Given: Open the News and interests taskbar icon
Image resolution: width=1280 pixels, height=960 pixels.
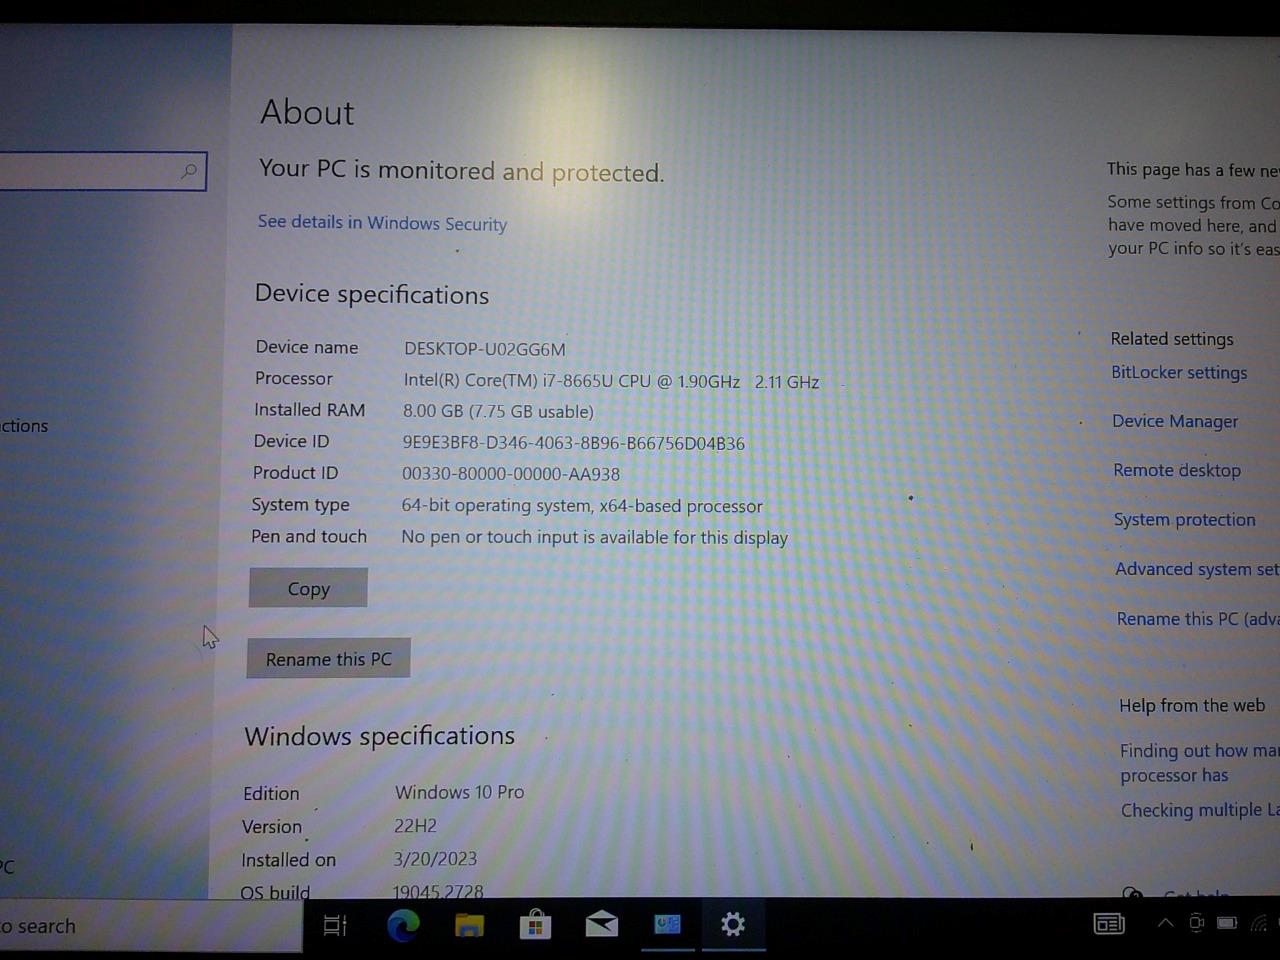Looking at the screenshot, I should (1109, 924).
